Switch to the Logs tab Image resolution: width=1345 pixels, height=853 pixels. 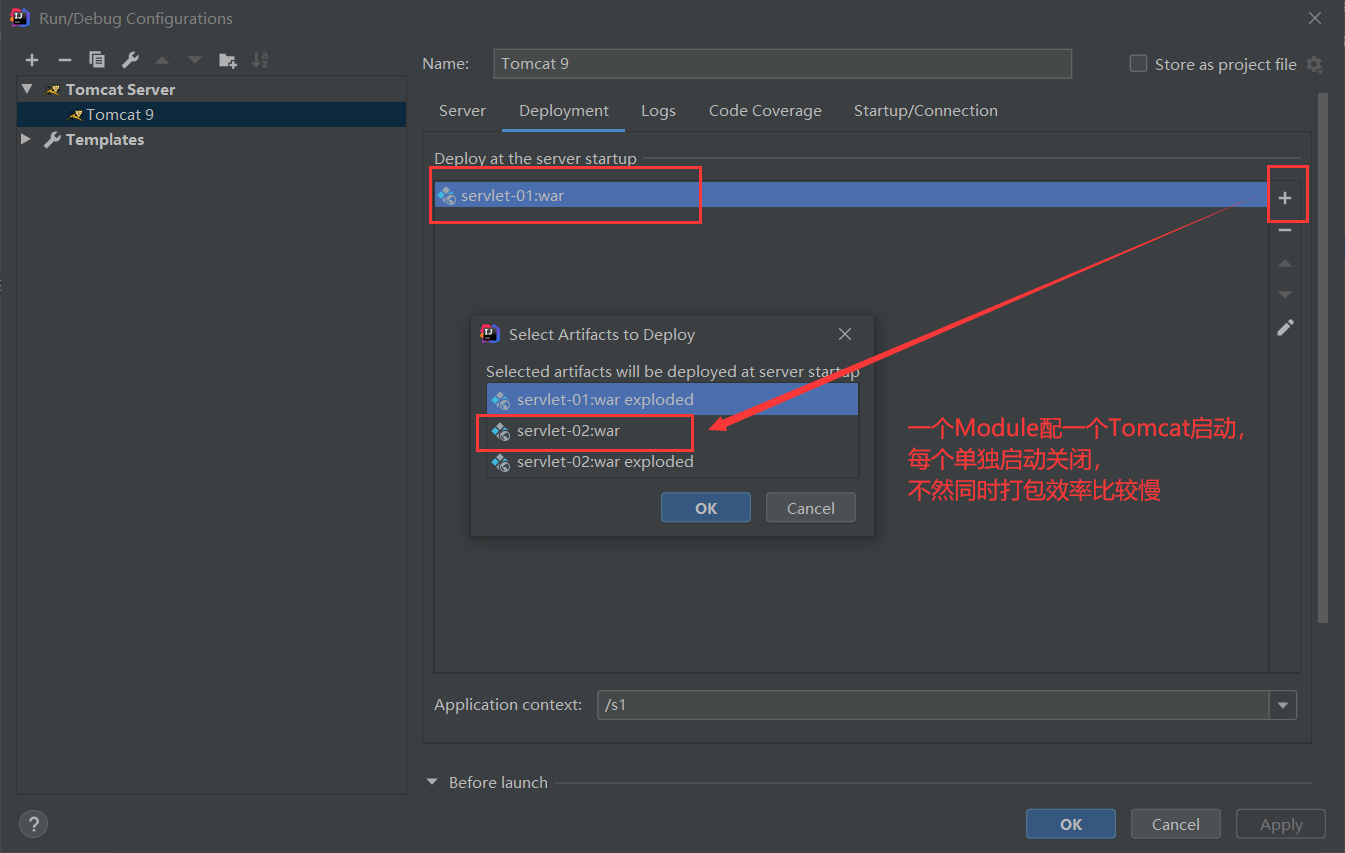click(x=658, y=111)
